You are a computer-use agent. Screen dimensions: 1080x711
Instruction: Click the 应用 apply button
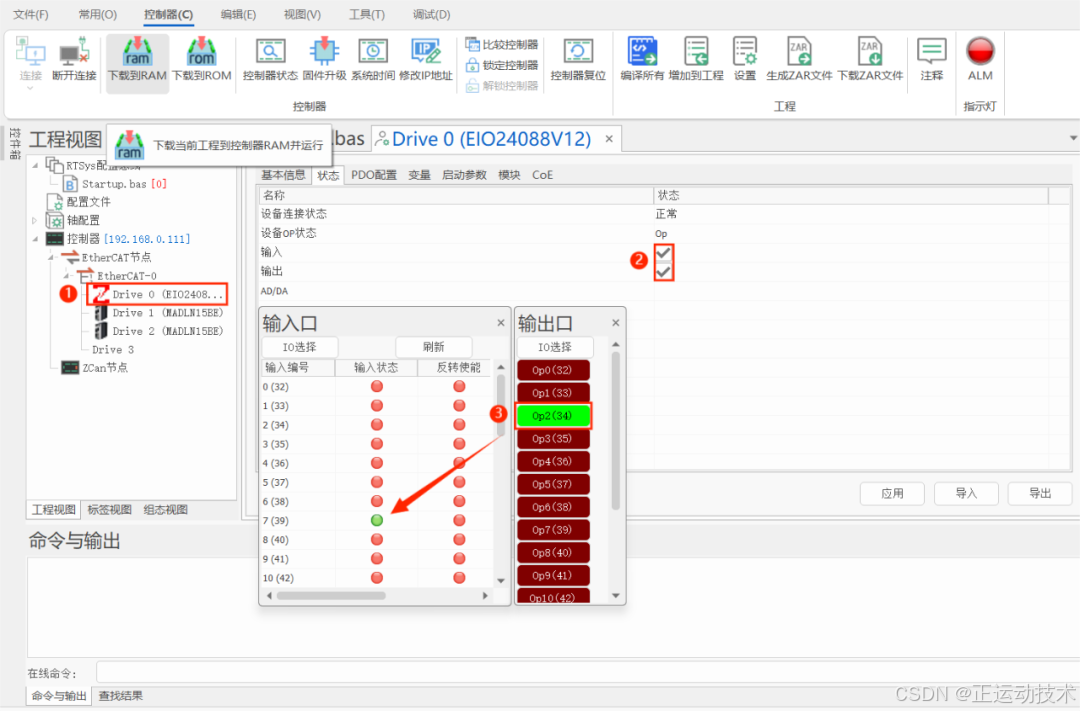click(x=891, y=493)
